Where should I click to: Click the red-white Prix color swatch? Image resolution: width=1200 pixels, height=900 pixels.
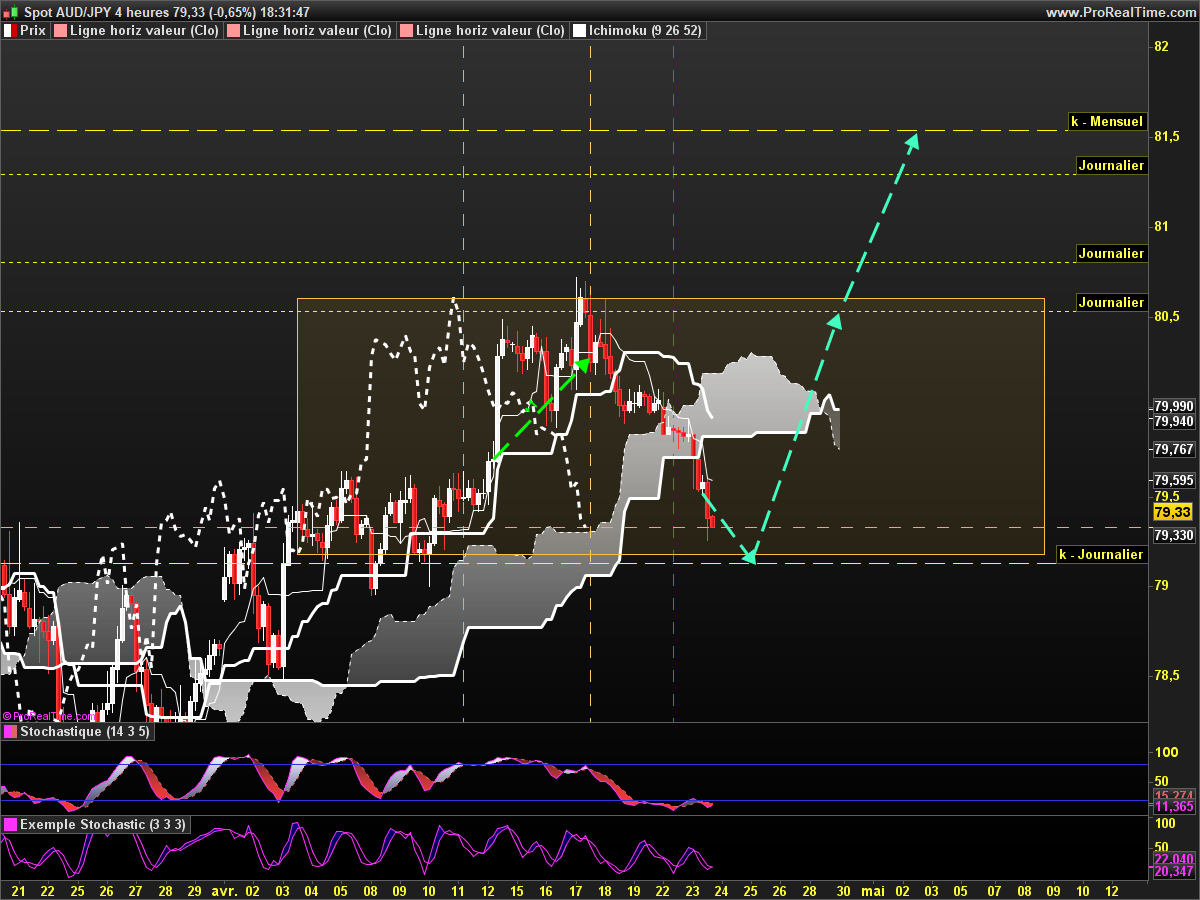(10, 31)
